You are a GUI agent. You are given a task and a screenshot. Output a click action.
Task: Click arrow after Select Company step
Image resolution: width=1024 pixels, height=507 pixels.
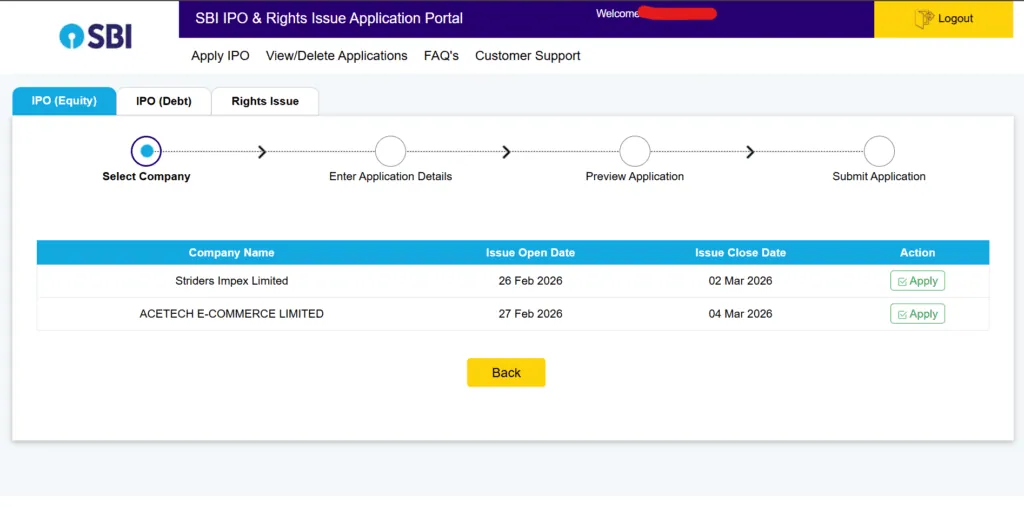point(262,152)
